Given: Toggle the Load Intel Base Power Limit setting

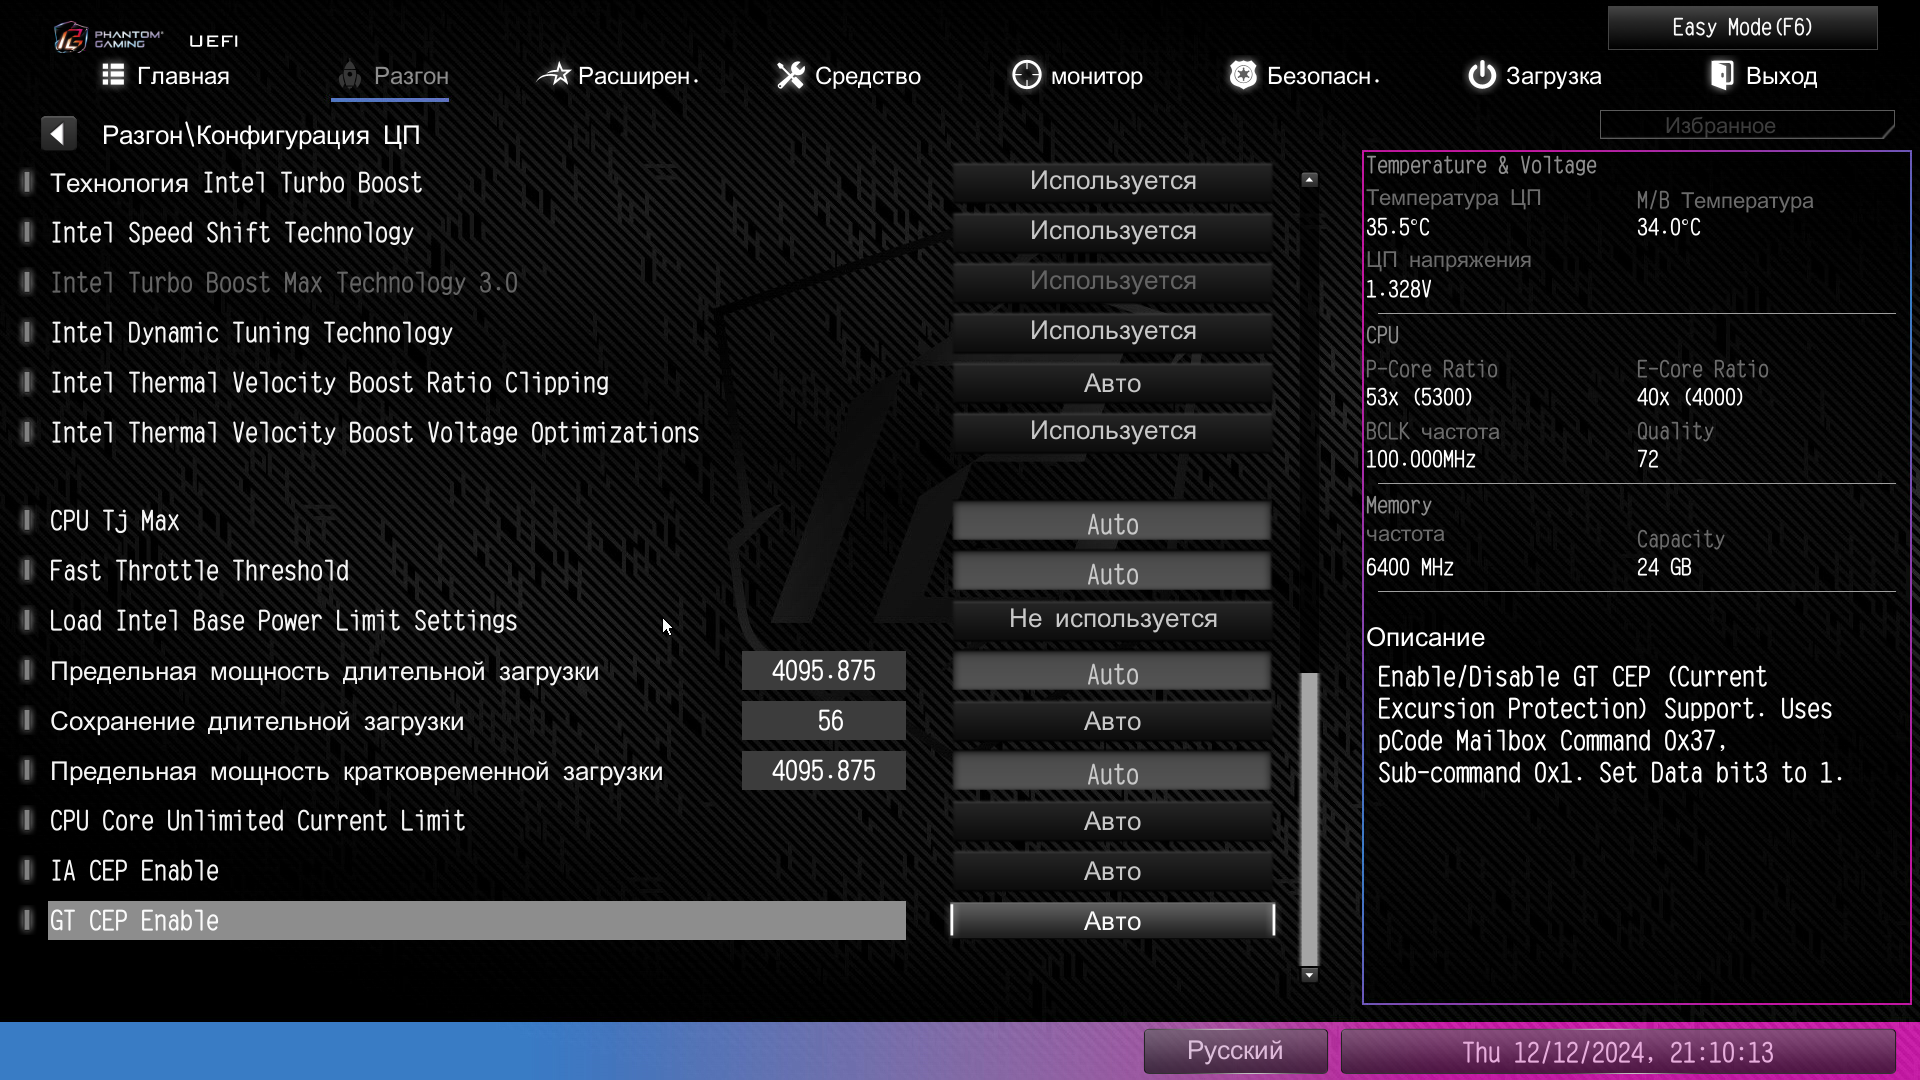Looking at the screenshot, I should pos(1112,619).
